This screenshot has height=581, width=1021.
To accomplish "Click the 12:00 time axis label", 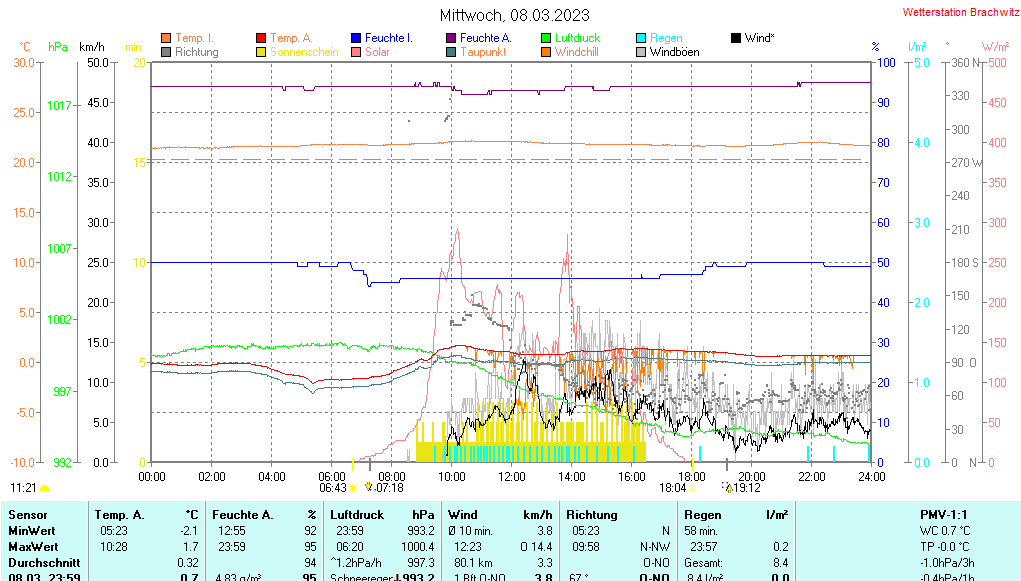I will 512,476.
